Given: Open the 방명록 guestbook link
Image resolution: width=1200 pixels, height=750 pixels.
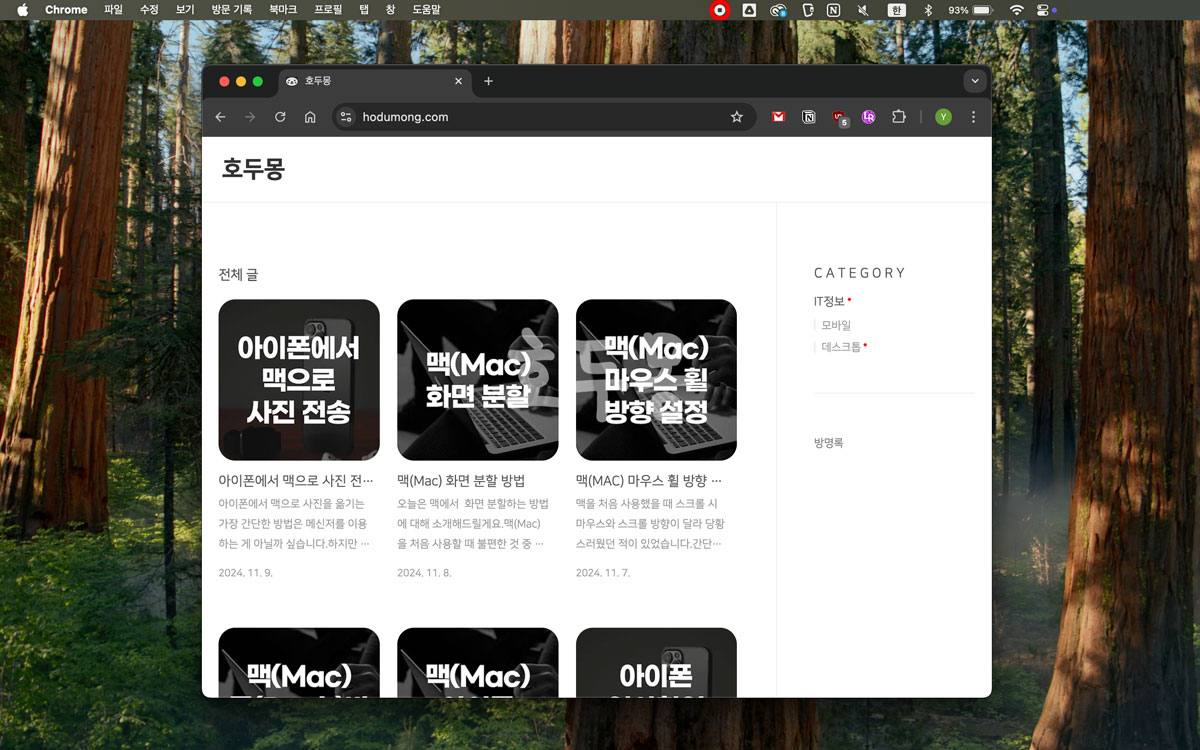Looking at the screenshot, I should point(829,442).
